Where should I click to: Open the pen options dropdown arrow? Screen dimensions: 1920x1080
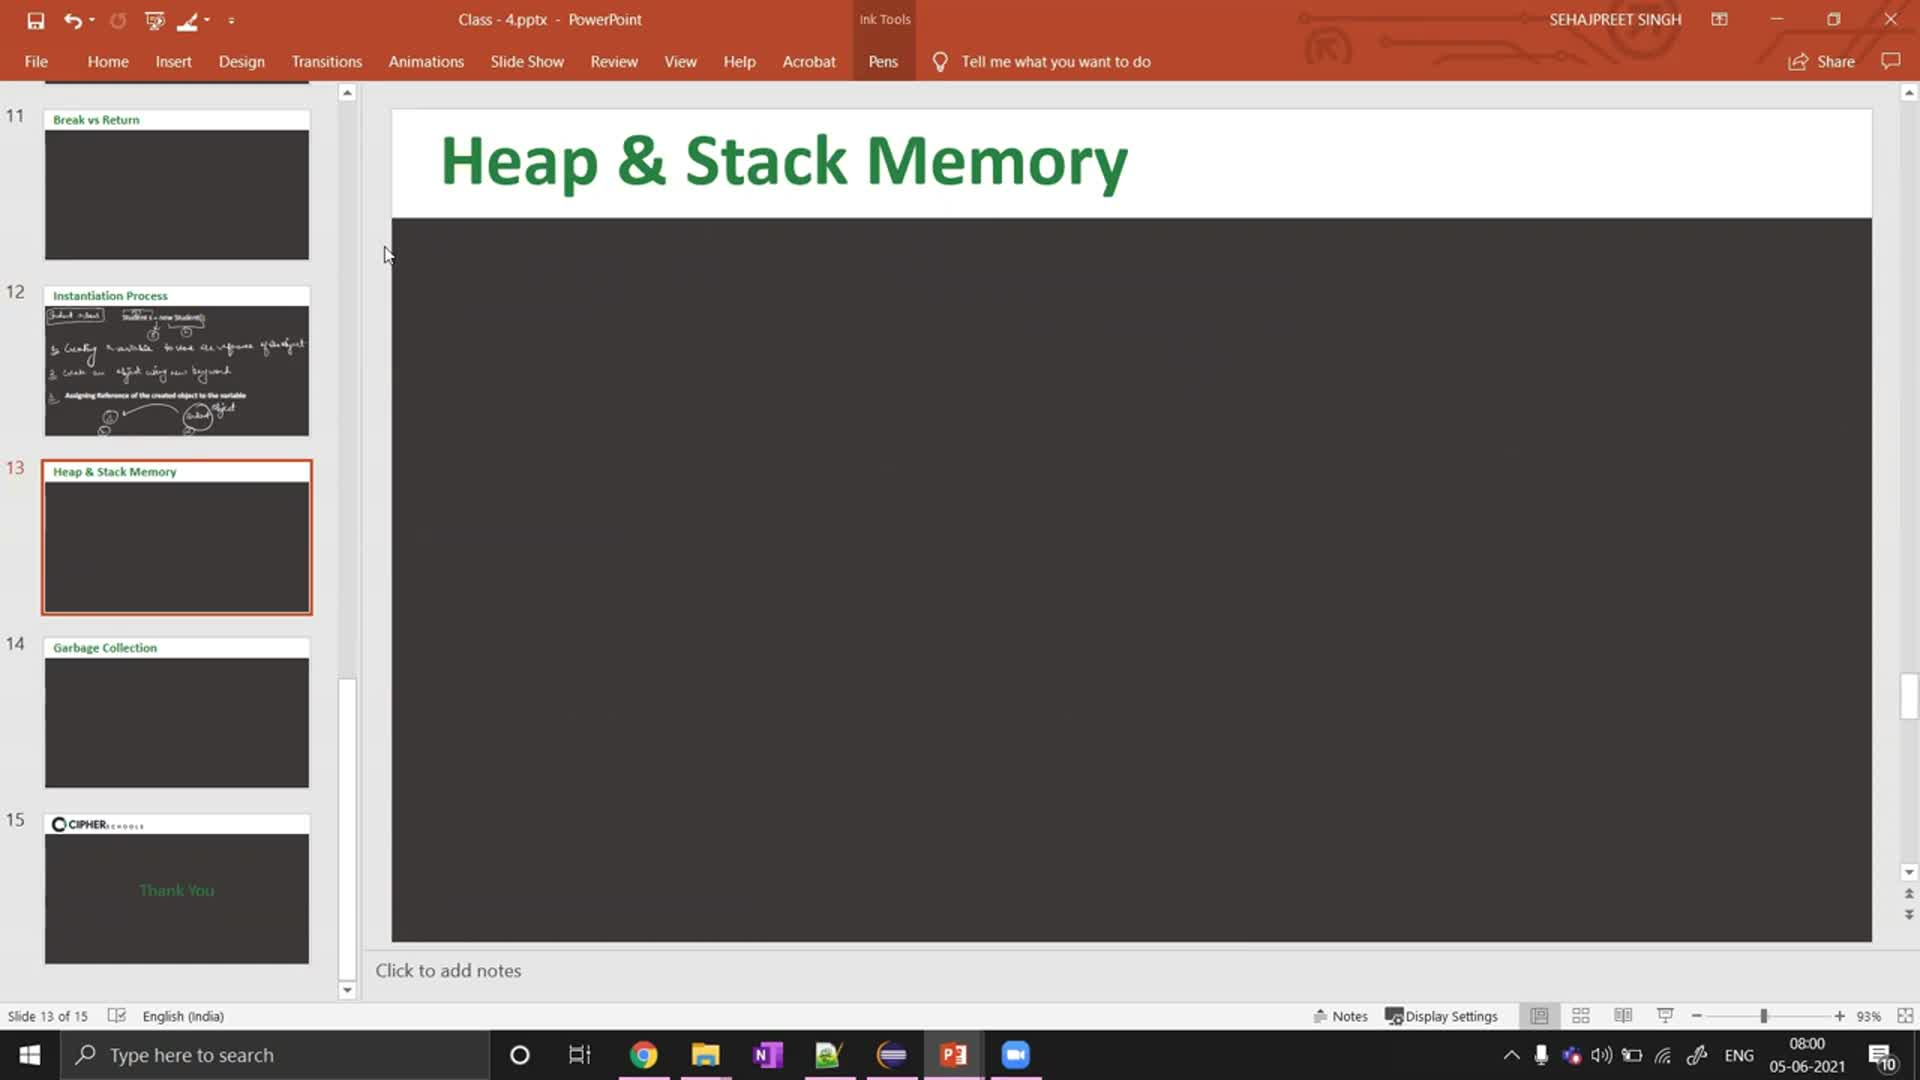click(x=207, y=20)
